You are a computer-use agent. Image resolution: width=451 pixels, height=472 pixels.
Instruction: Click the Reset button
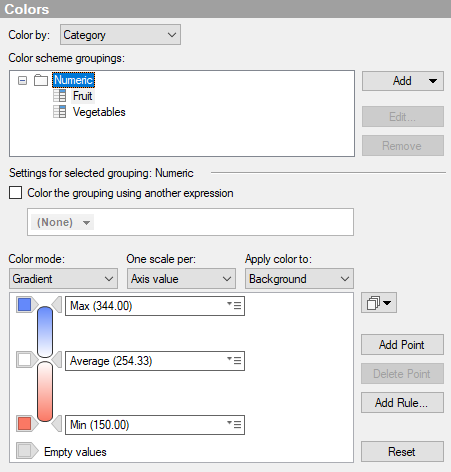tap(402, 452)
